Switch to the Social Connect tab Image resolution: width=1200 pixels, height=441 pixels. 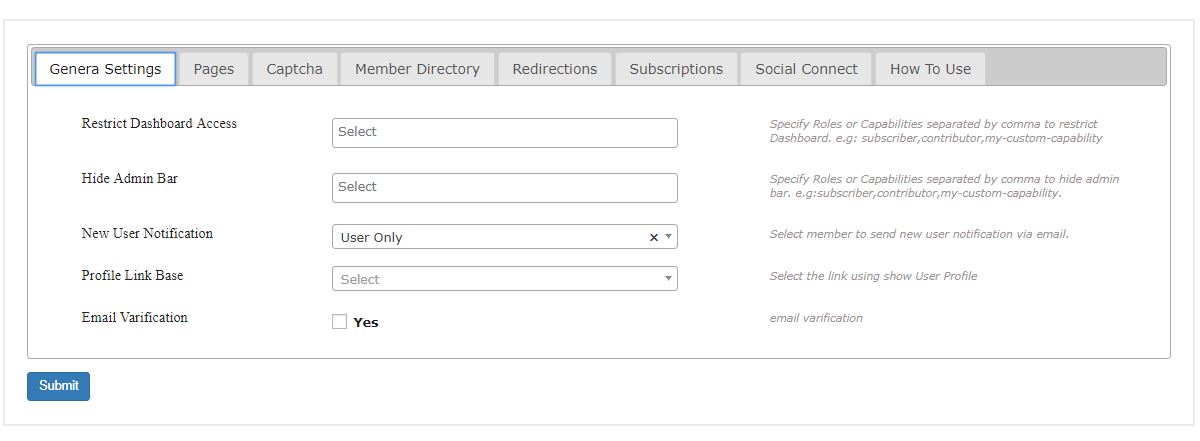coord(806,69)
